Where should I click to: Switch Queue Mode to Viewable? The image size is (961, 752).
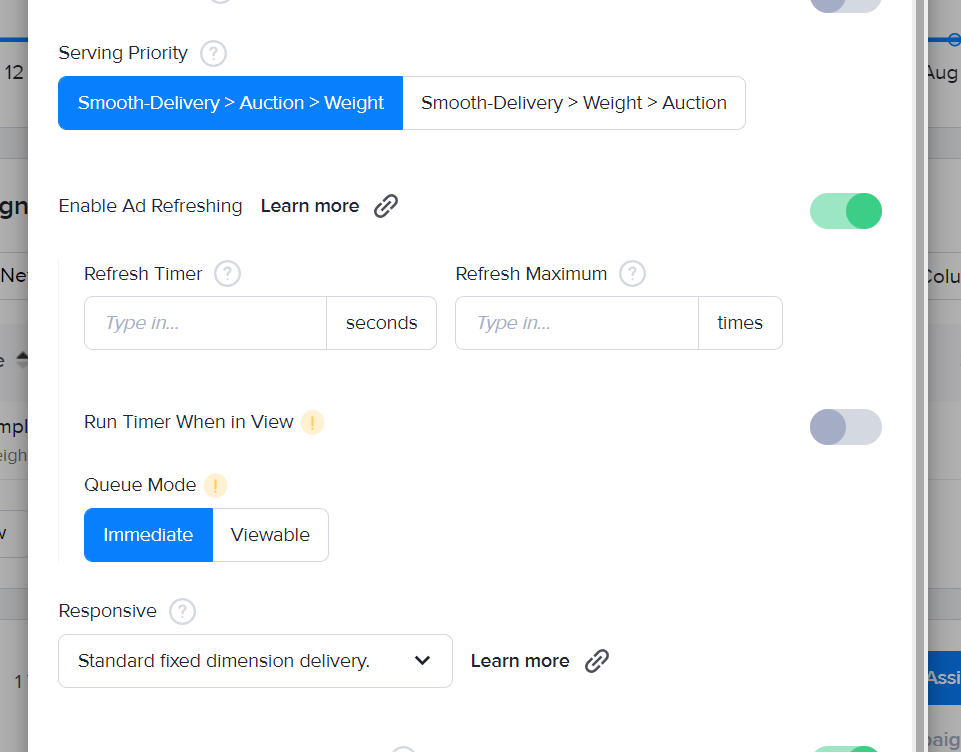270,534
